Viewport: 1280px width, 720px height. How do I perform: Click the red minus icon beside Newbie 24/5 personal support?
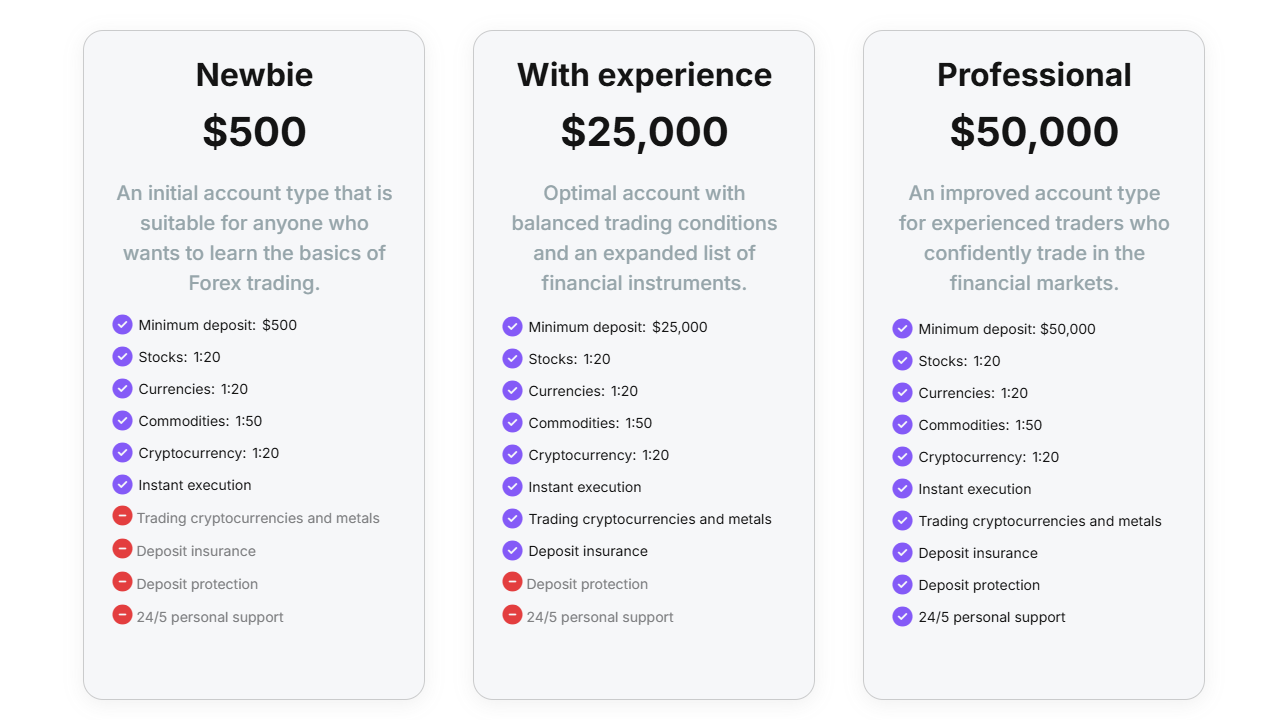pos(122,614)
